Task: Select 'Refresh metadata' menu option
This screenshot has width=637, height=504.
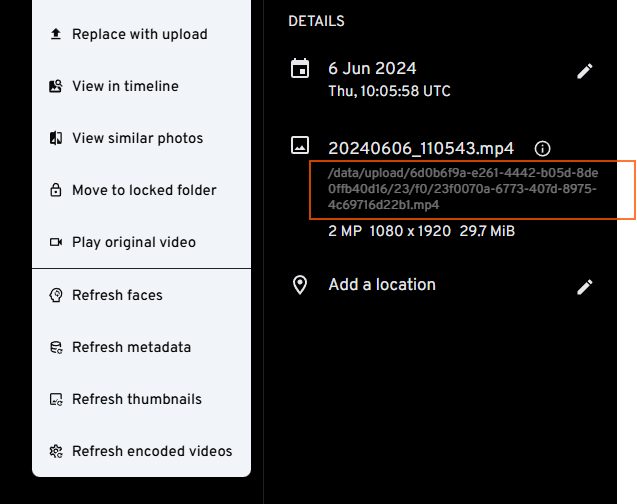Action: click(131, 347)
